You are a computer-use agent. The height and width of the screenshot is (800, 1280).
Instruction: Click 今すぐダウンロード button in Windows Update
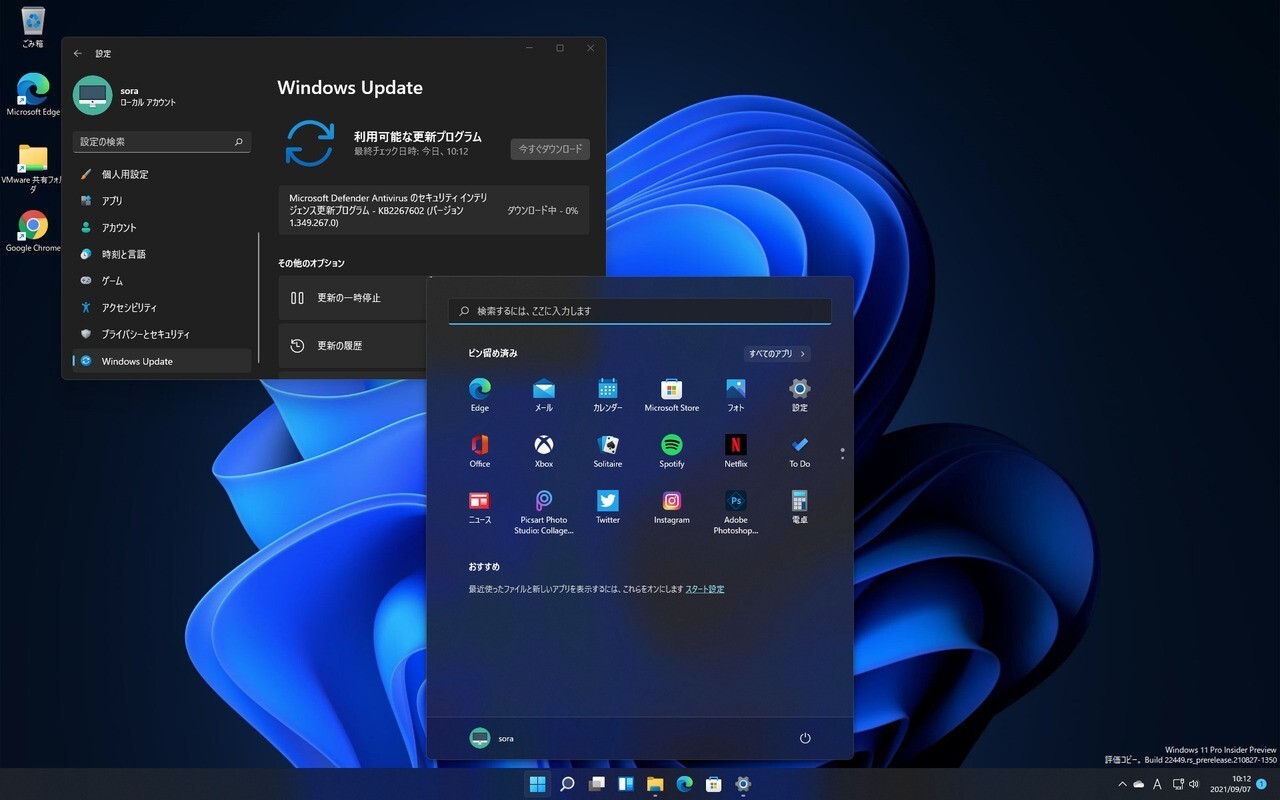[550, 149]
